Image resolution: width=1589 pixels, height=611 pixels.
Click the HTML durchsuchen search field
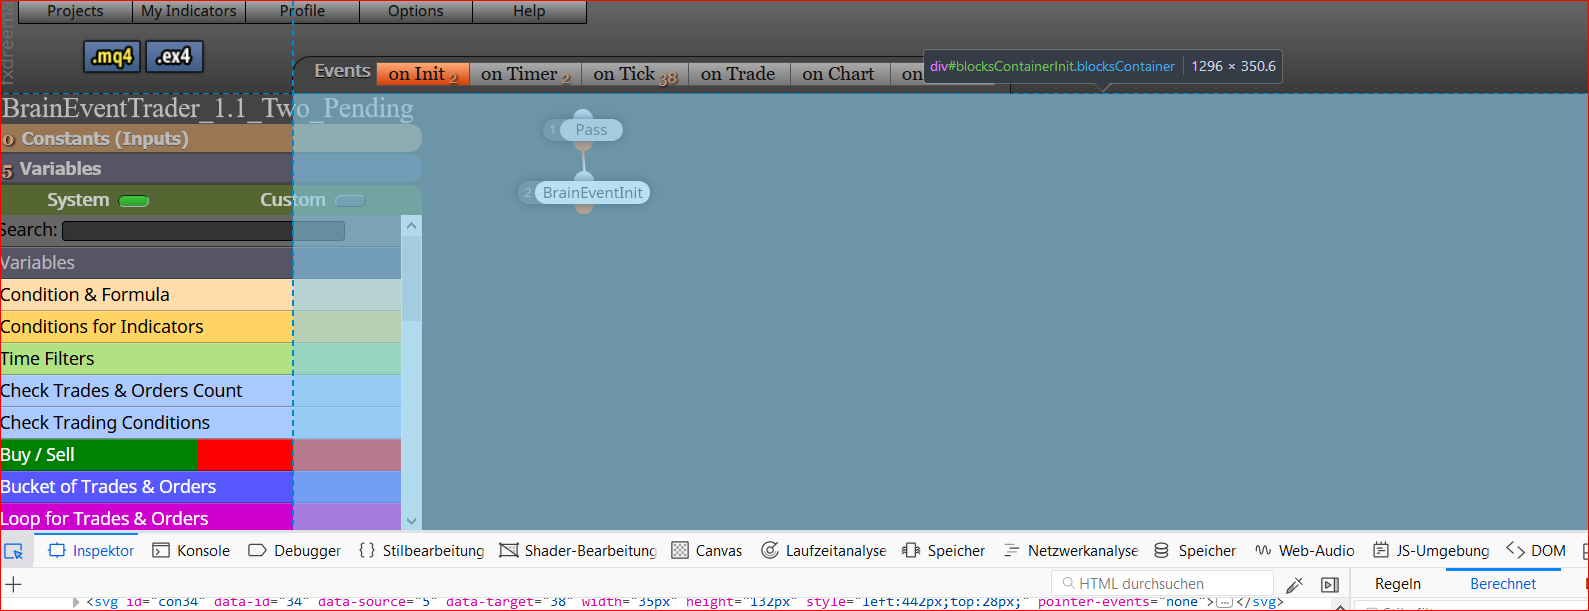click(x=1163, y=584)
